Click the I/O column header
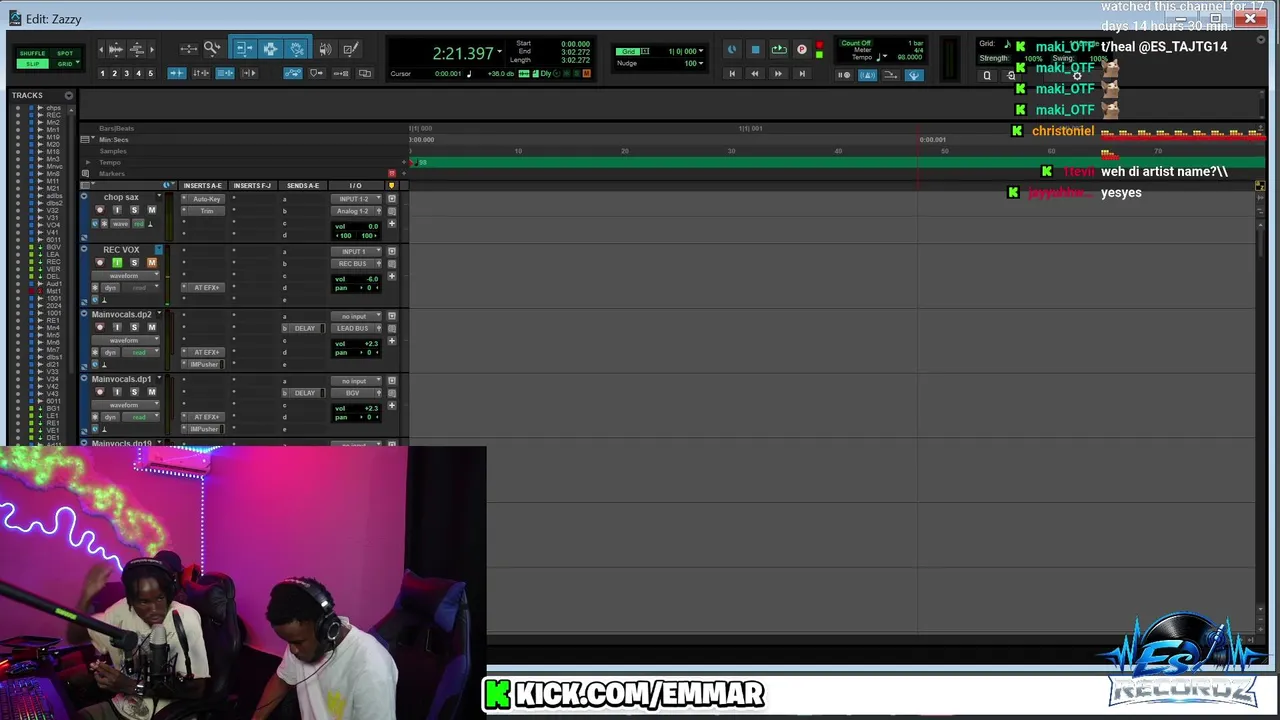The image size is (1280, 720). point(356,185)
